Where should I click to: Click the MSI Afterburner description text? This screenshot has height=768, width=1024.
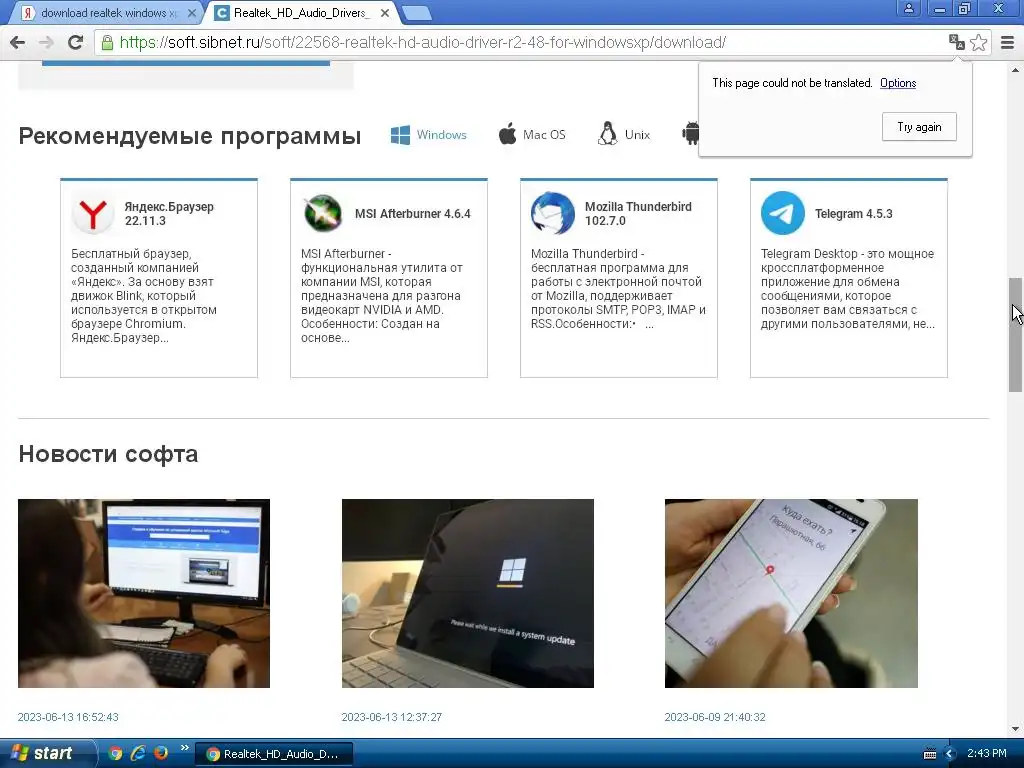[382, 296]
